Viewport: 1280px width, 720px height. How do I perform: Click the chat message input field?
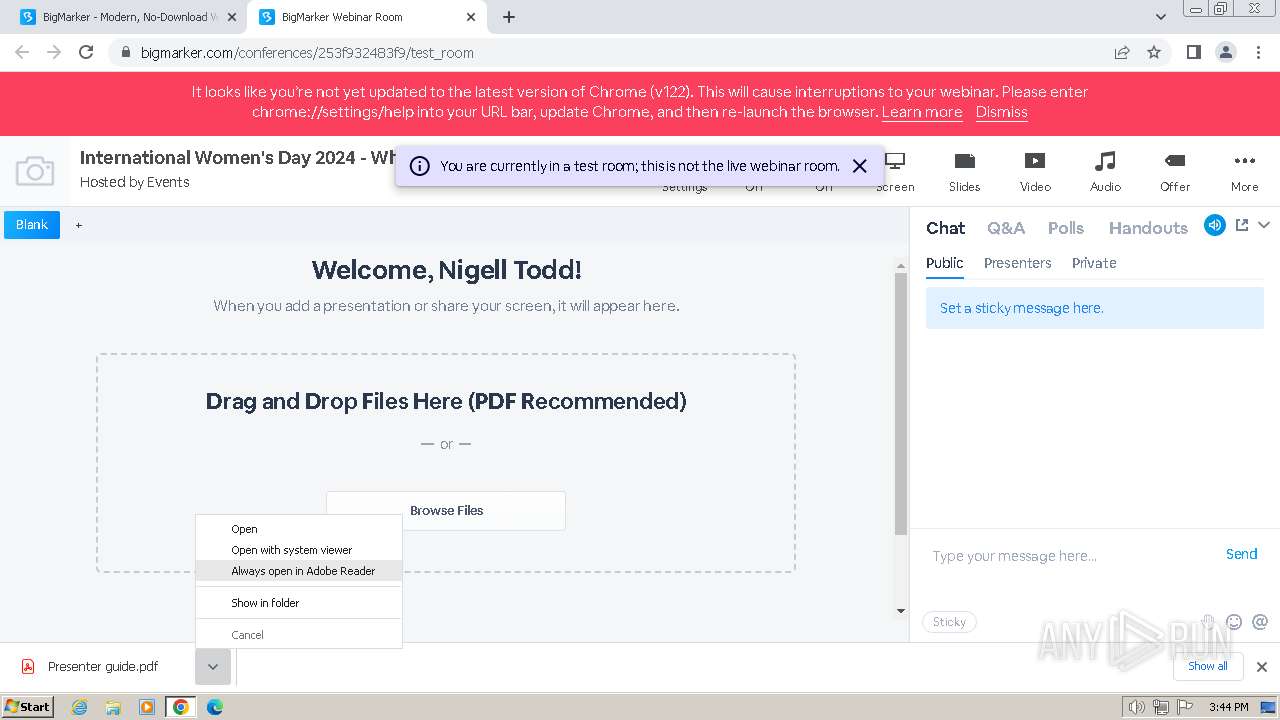pyautogui.click(x=1070, y=556)
